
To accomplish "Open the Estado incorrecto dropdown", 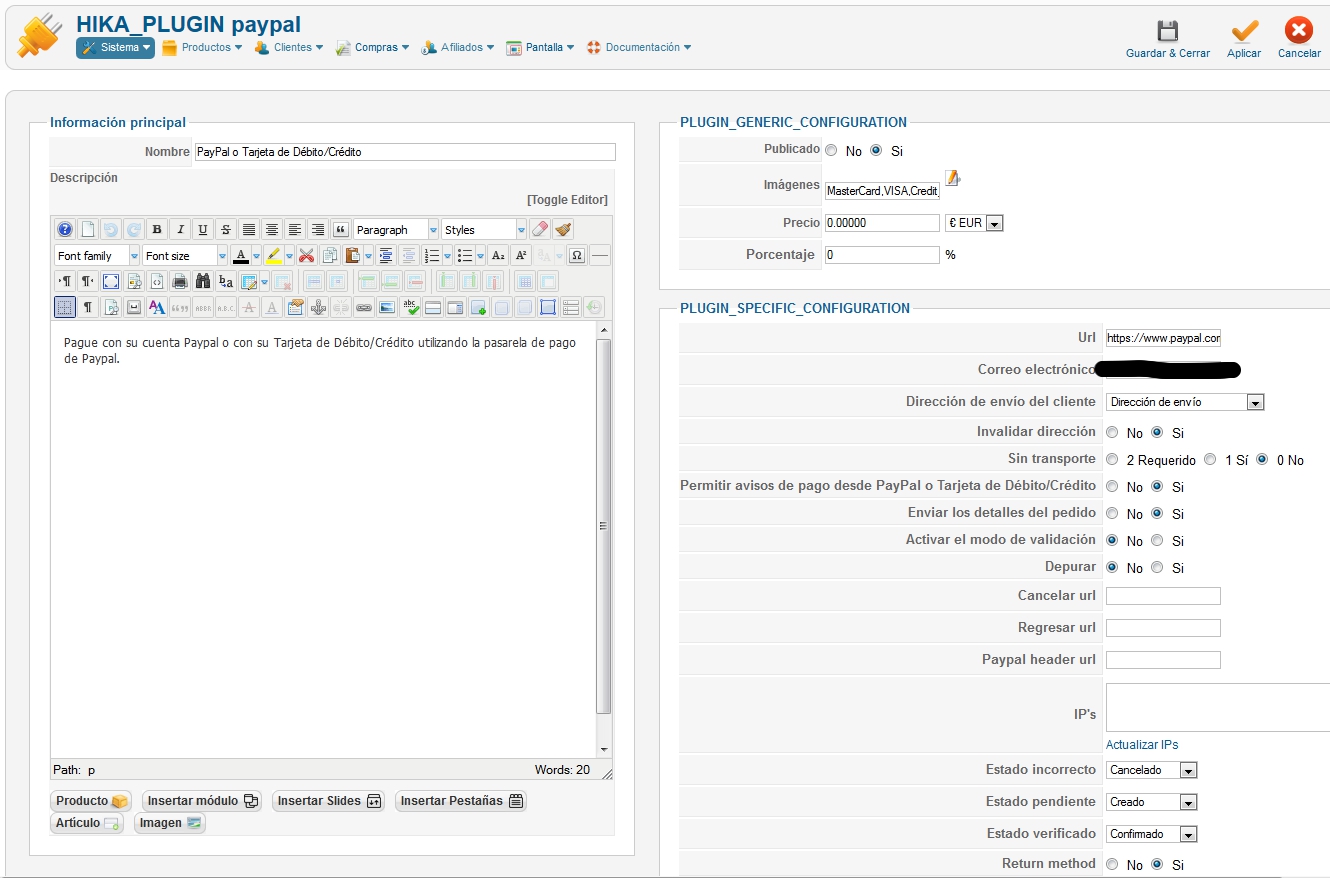I will (1152, 770).
